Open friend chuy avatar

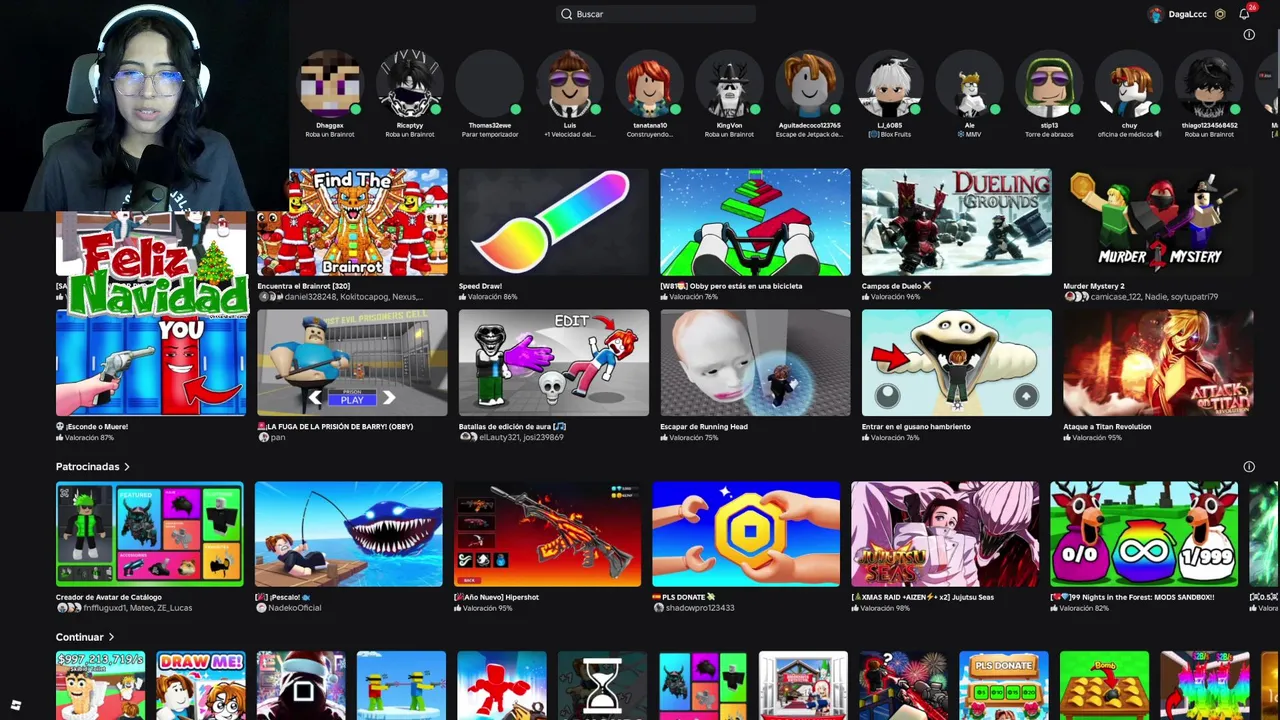1129,84
